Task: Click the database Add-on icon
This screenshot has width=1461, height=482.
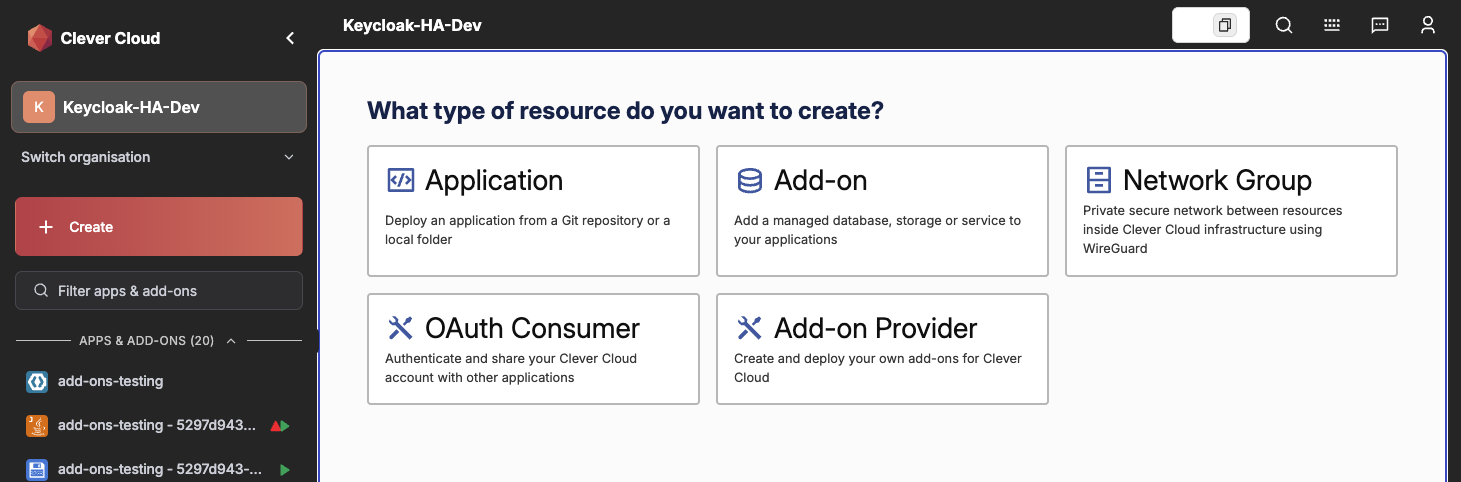Action: pos(749,180)
